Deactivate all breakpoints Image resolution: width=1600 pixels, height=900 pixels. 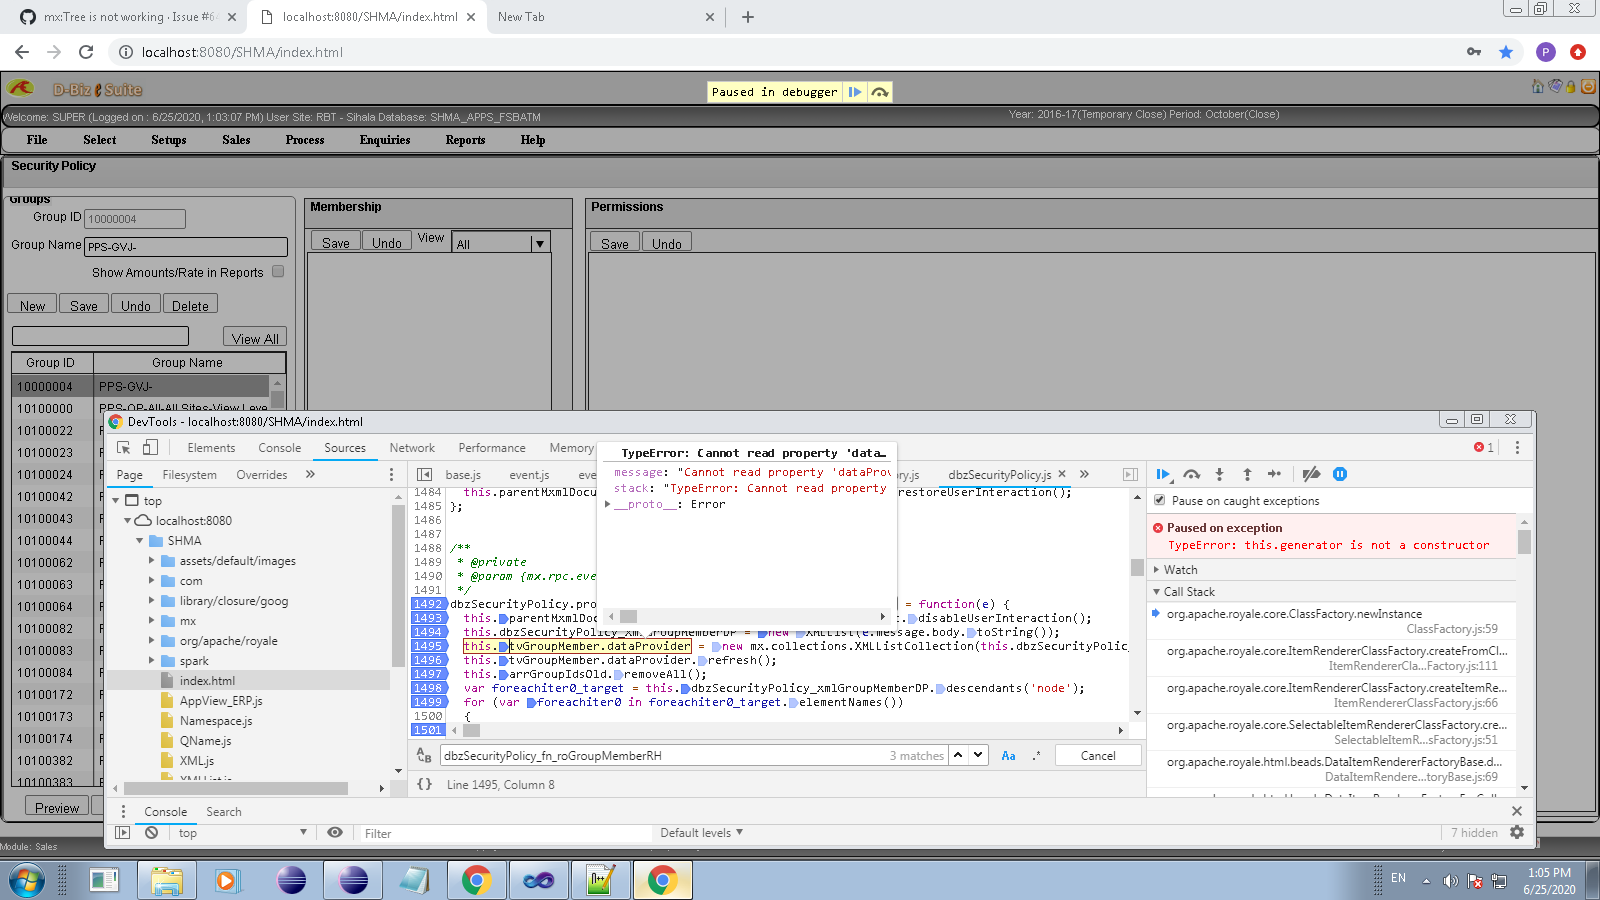point(1313,475)
